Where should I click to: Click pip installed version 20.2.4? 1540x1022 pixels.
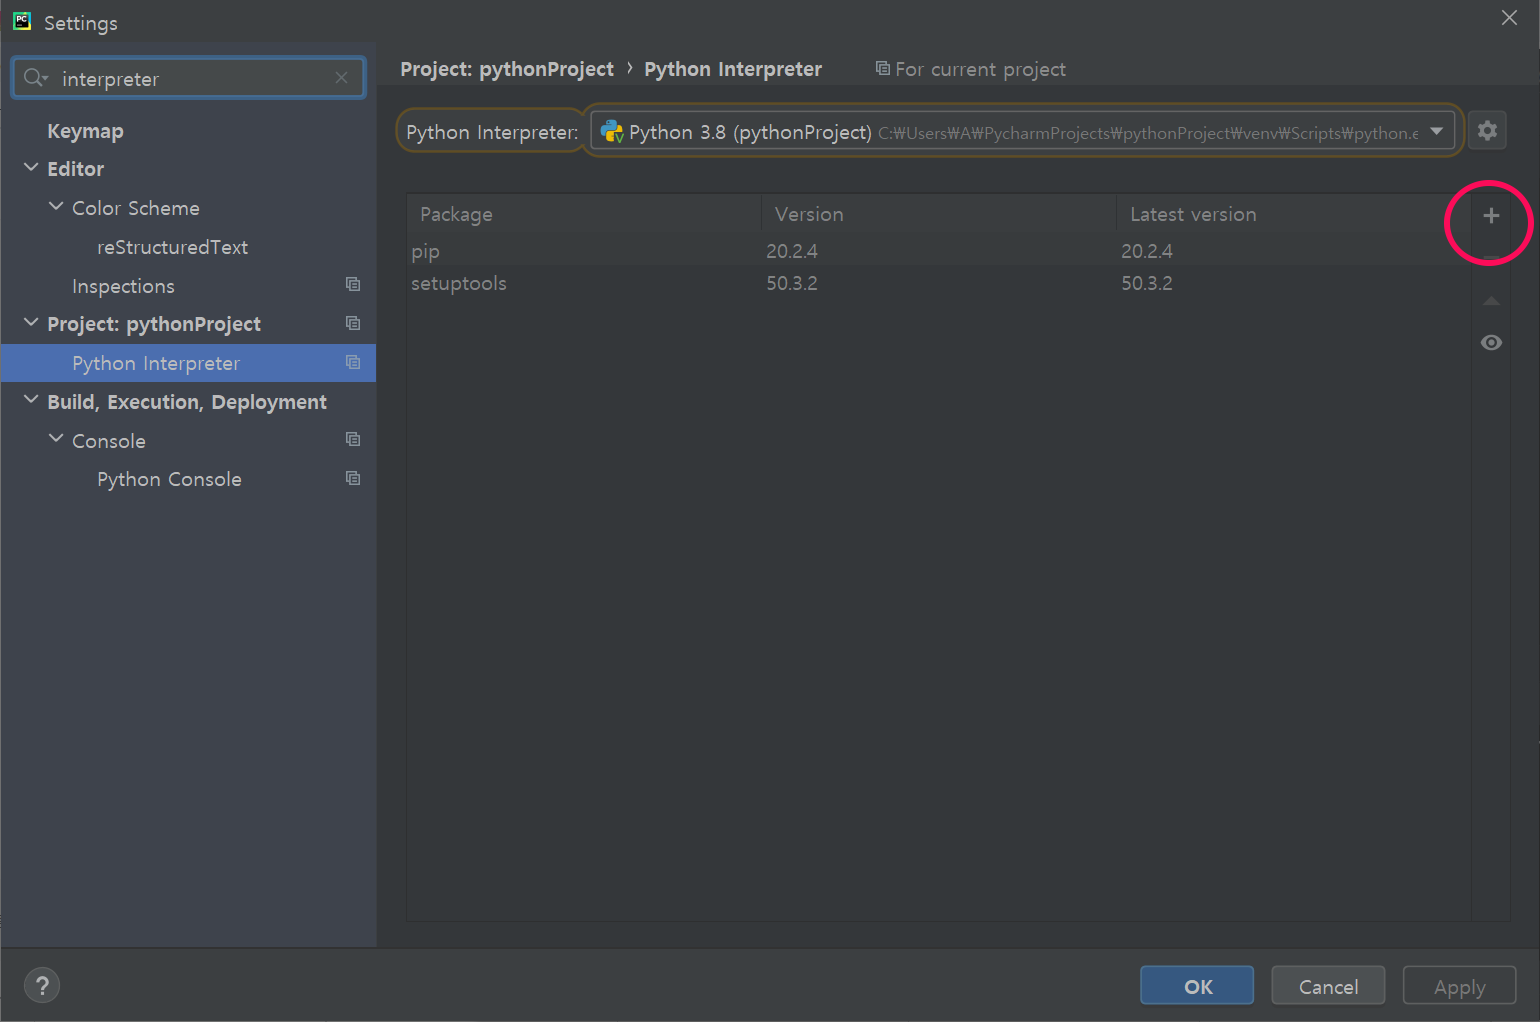[792, 251]
